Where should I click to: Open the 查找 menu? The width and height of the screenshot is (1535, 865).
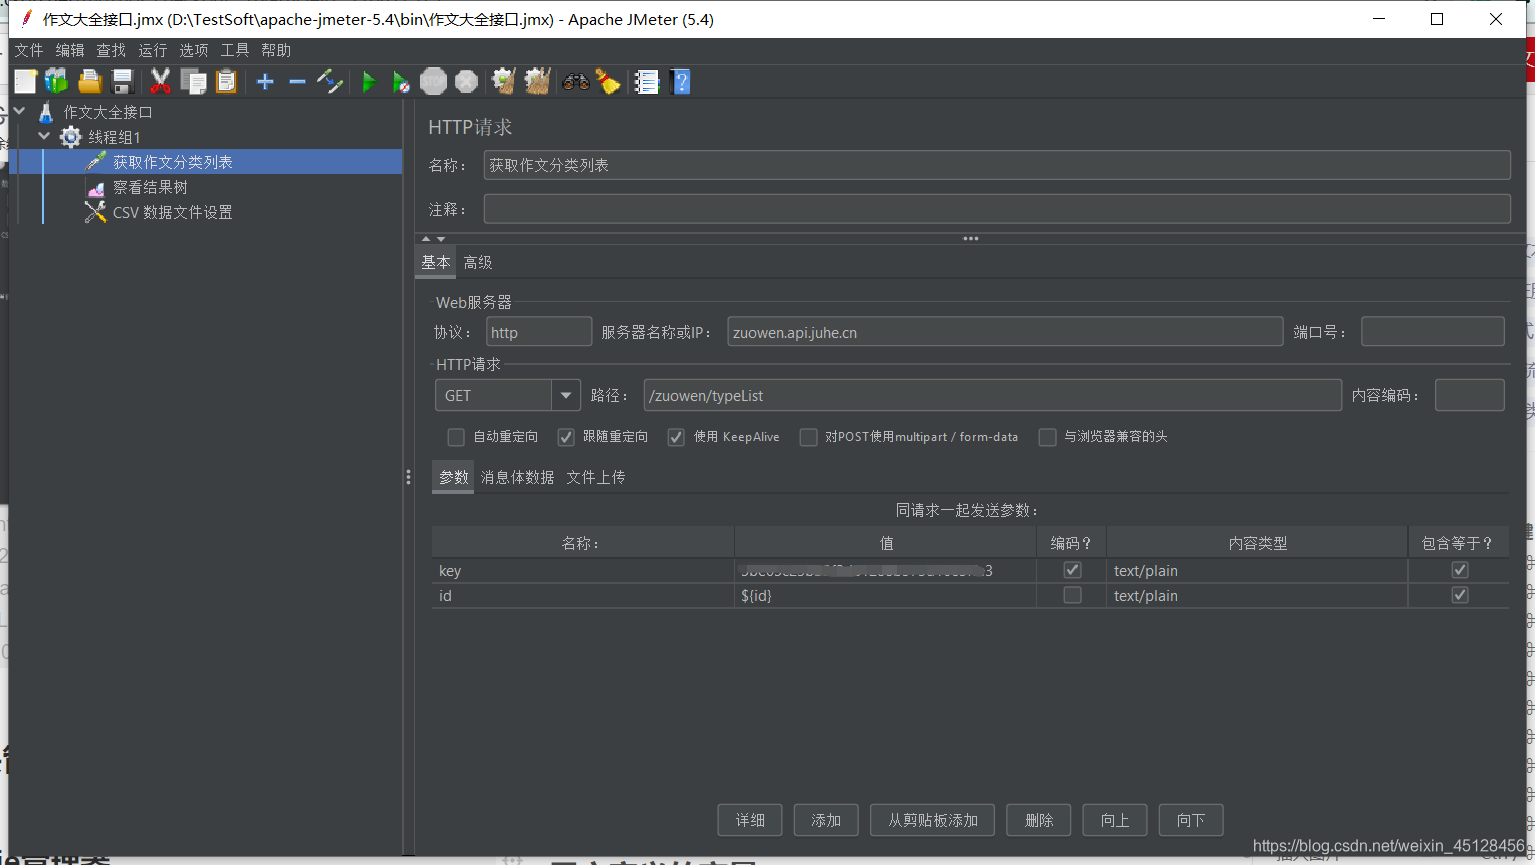(111, 50)
